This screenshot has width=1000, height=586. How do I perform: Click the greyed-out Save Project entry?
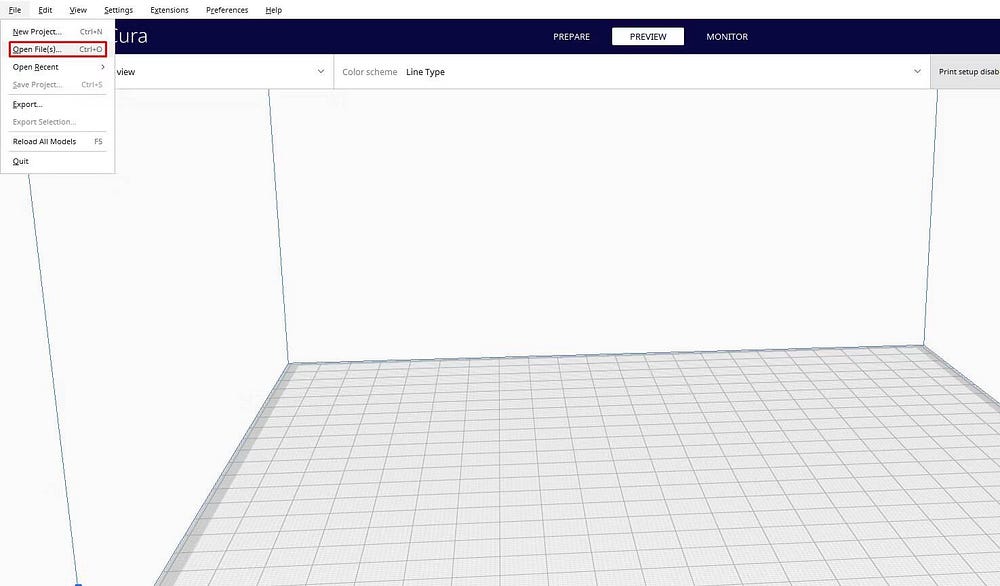tap(37, 85)
